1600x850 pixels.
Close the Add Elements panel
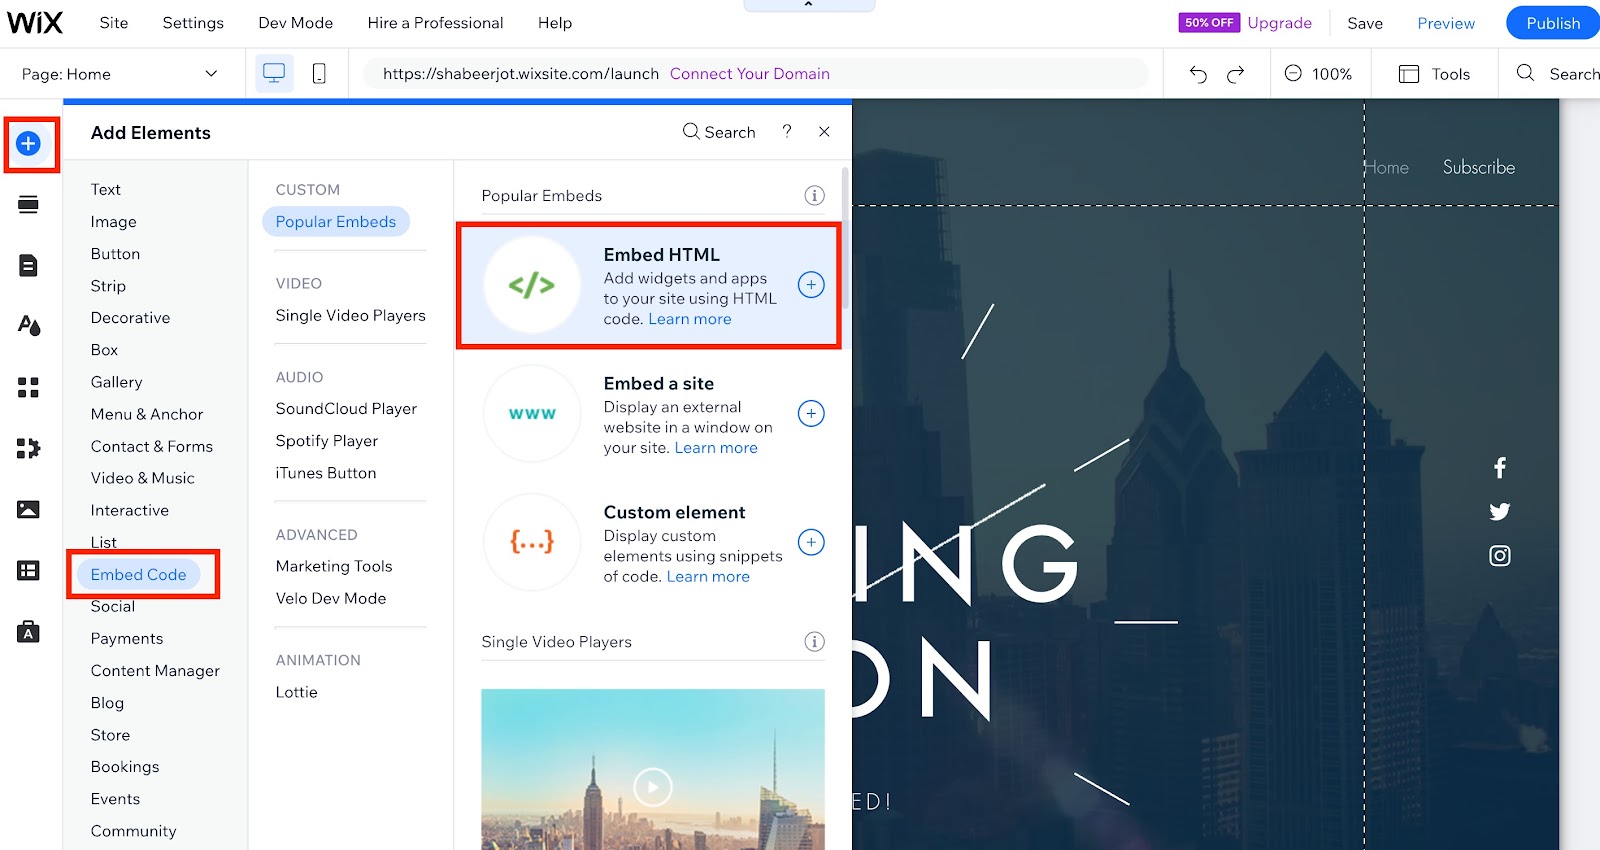pos(824,131)
